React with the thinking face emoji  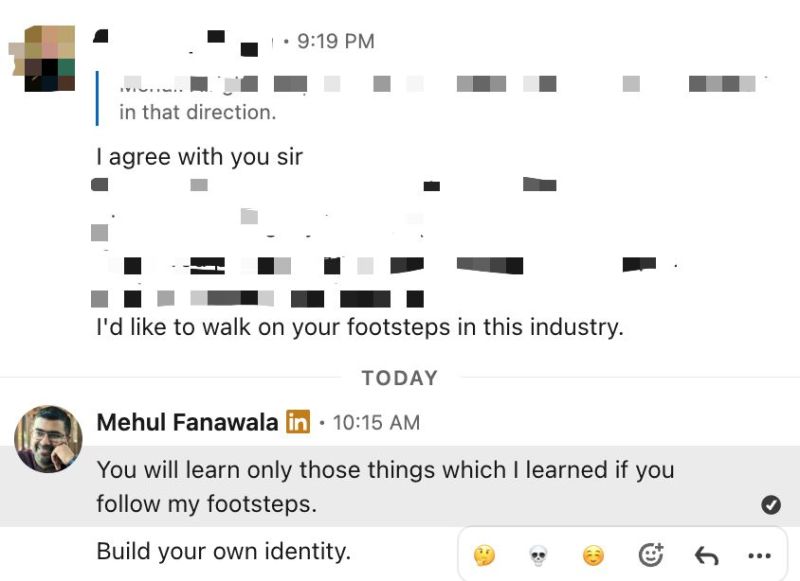point(484,555)
